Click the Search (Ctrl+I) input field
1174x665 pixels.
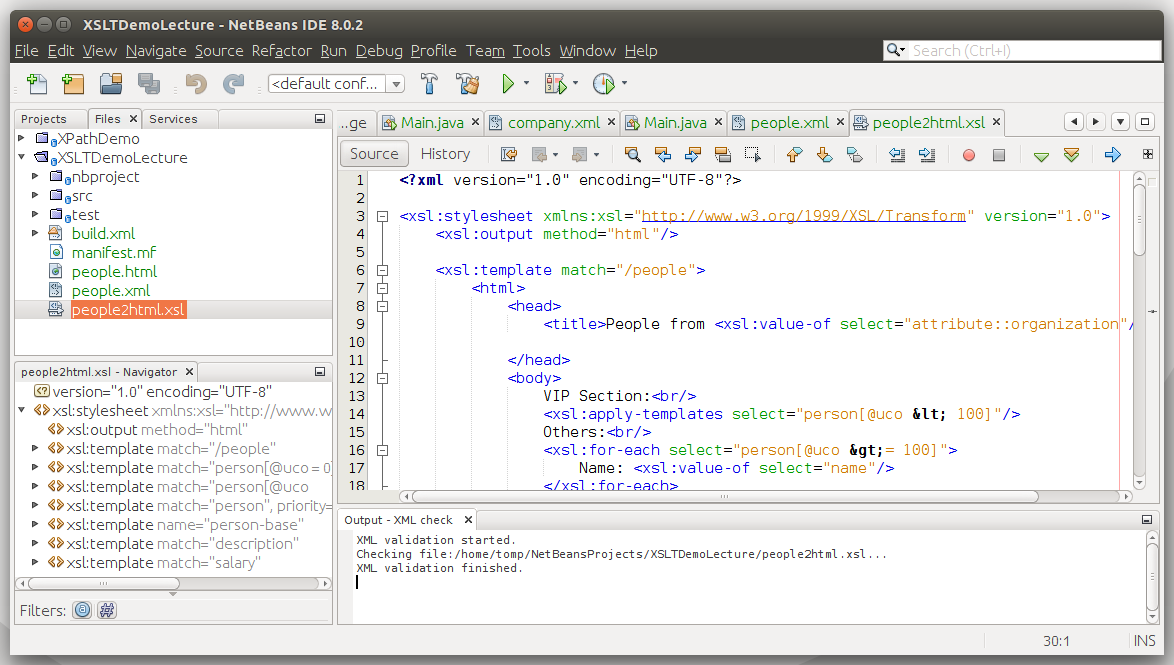pos(1035,50)
